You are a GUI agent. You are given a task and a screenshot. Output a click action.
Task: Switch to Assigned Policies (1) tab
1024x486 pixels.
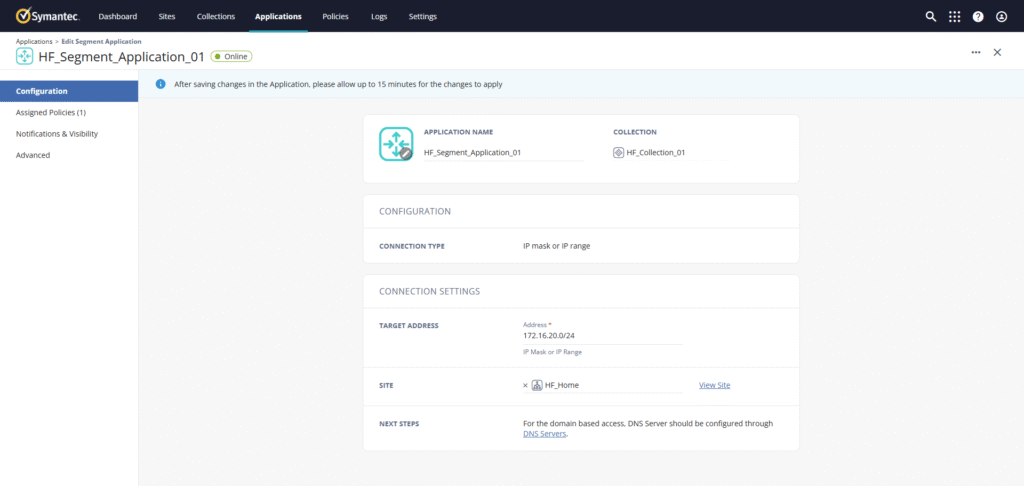point(51,112)
